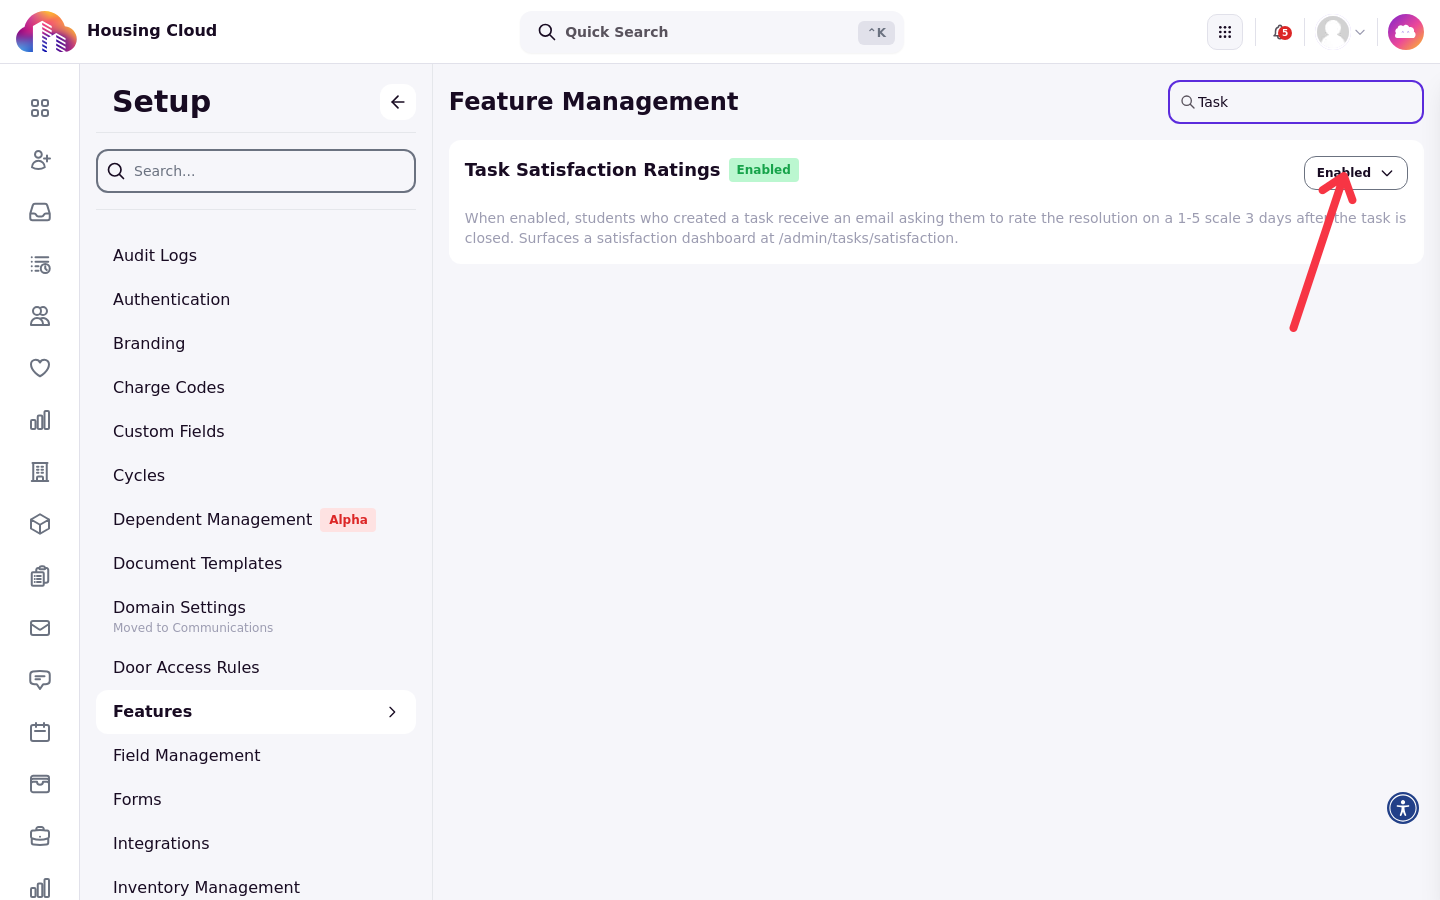Open the chat message sidebar icon

pyautogui.click(x=40, y=680)
